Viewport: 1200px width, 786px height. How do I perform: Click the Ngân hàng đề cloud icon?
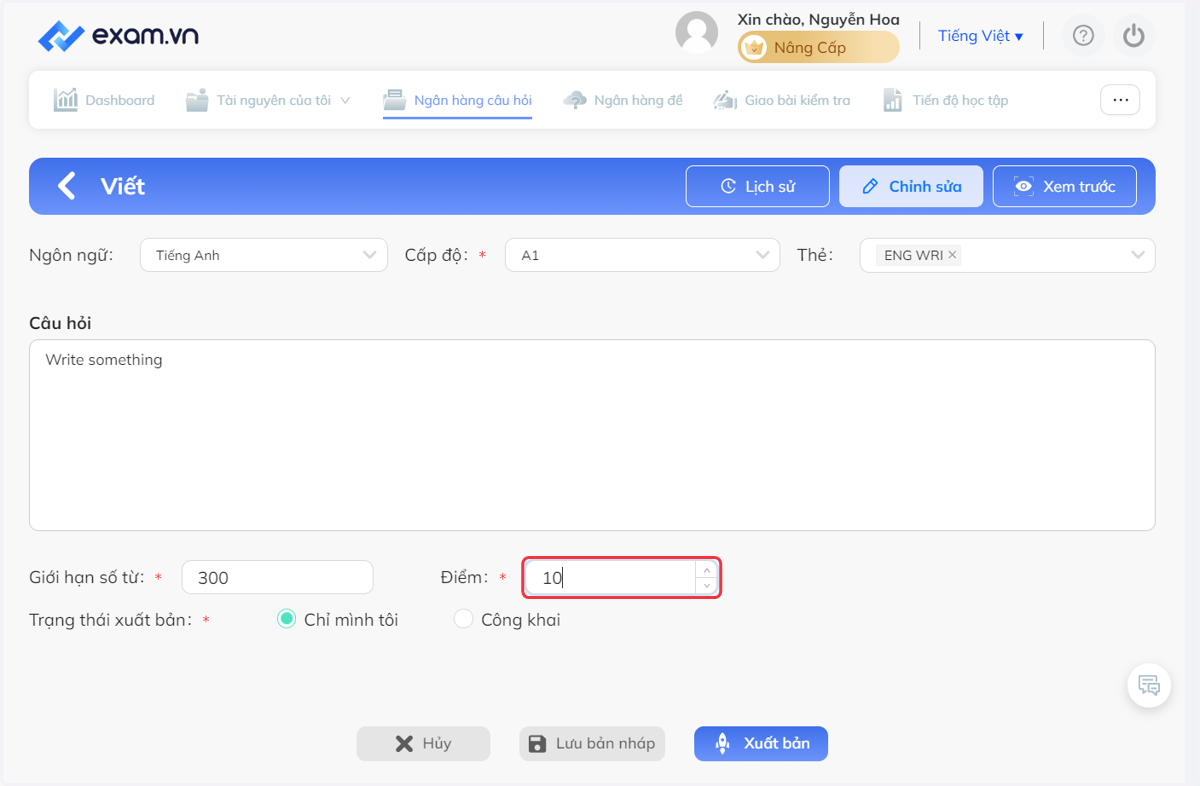pos(575,100)
